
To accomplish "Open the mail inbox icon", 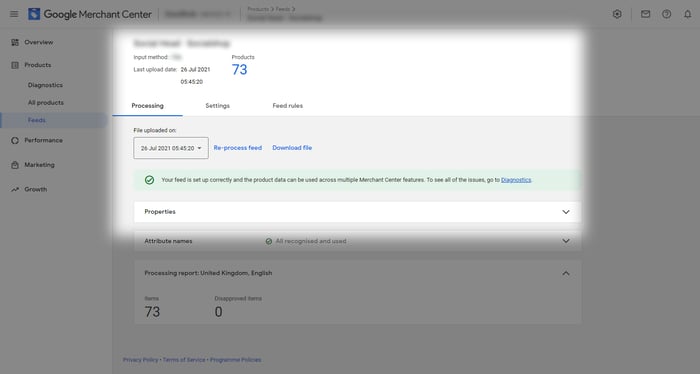I will pos(646,14).
